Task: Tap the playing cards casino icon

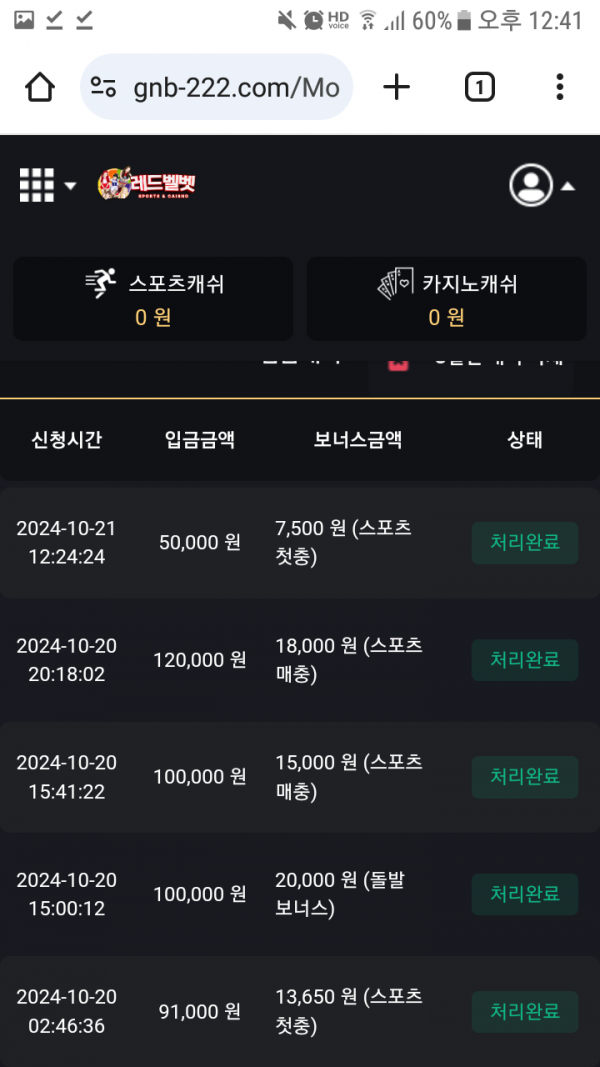Action: coord(394,284)
